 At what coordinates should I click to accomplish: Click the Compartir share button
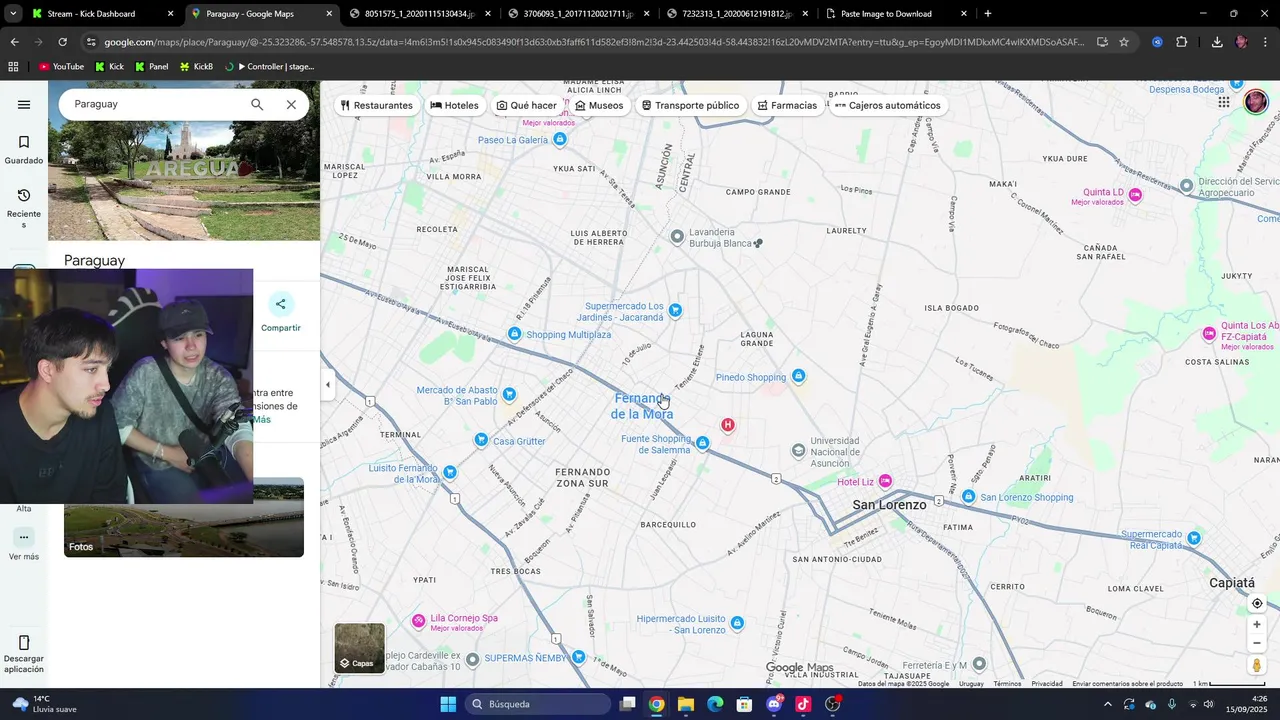click(281, 313)
